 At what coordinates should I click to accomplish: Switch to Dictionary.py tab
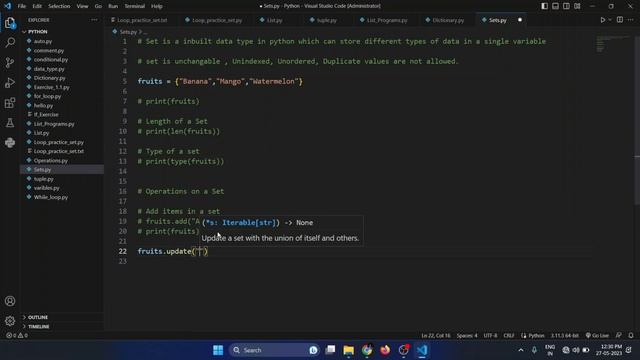point(448,20)
